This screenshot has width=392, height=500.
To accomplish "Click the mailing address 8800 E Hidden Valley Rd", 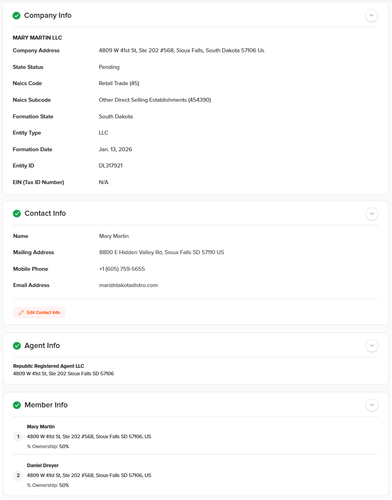I will click(x=162, y=252).
